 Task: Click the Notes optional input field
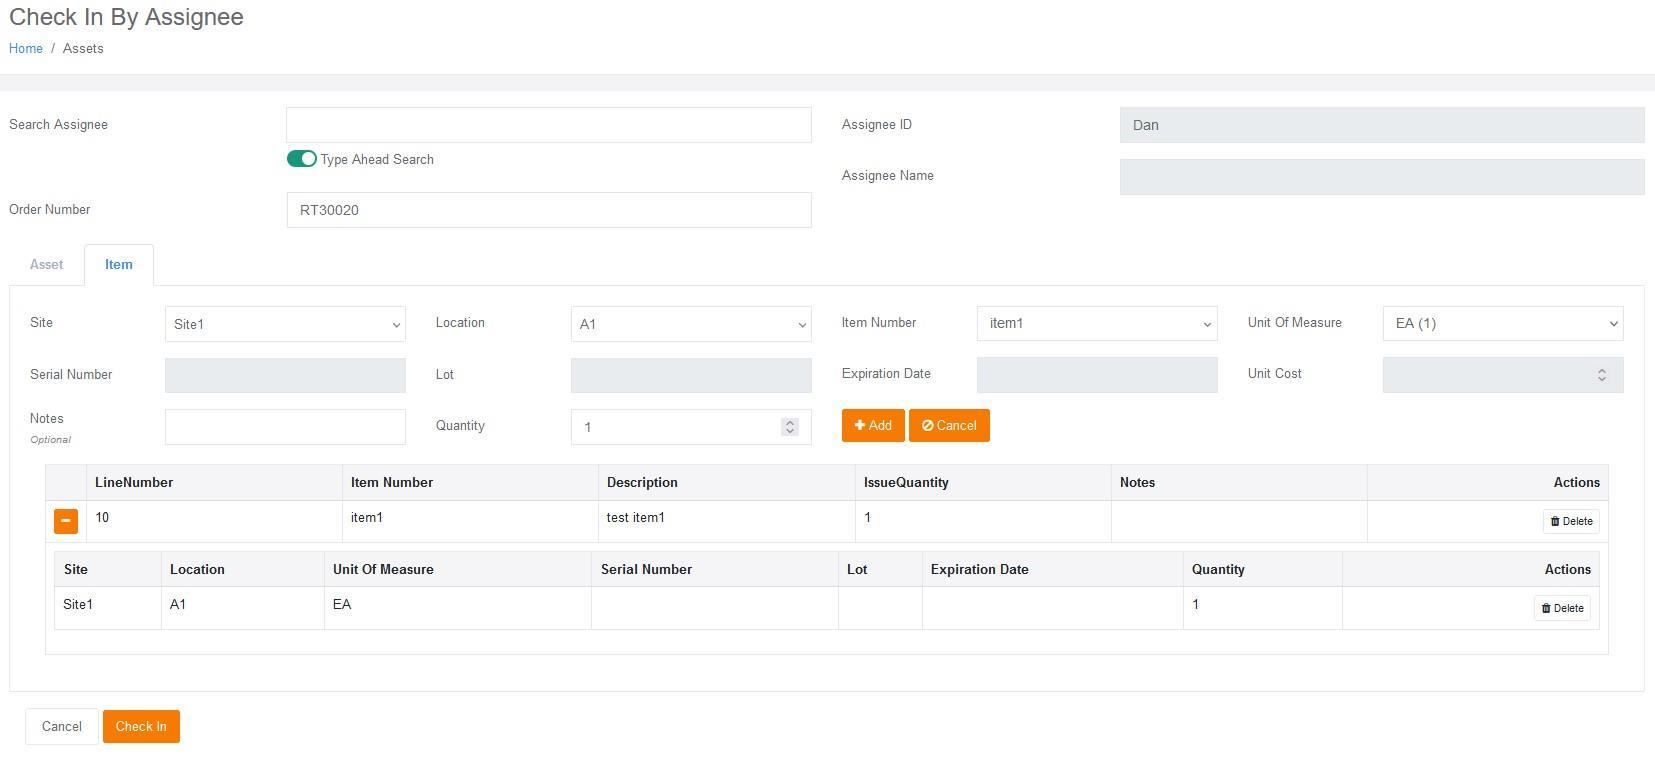pyautogui.click(x=285, y=427)
